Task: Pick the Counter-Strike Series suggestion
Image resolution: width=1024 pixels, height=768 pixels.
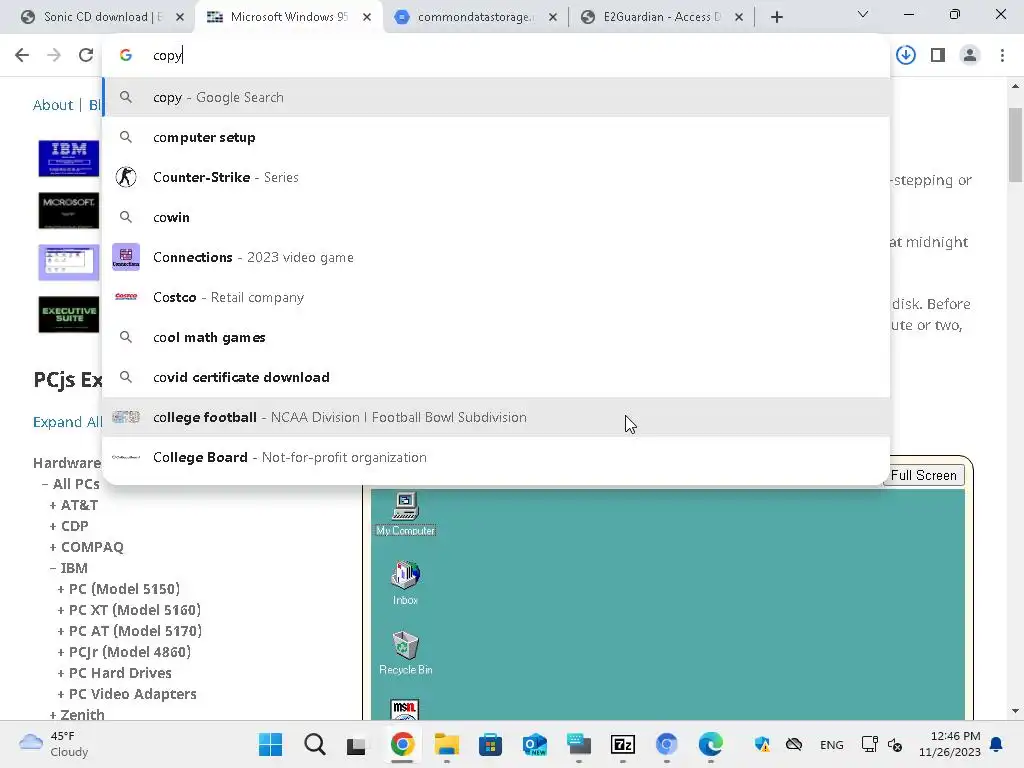Action: (x=496, y=177)
